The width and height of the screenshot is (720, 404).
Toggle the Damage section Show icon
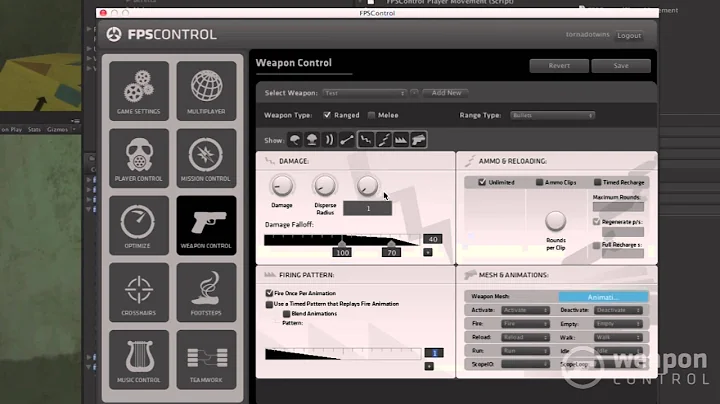[x=366, y=140]
